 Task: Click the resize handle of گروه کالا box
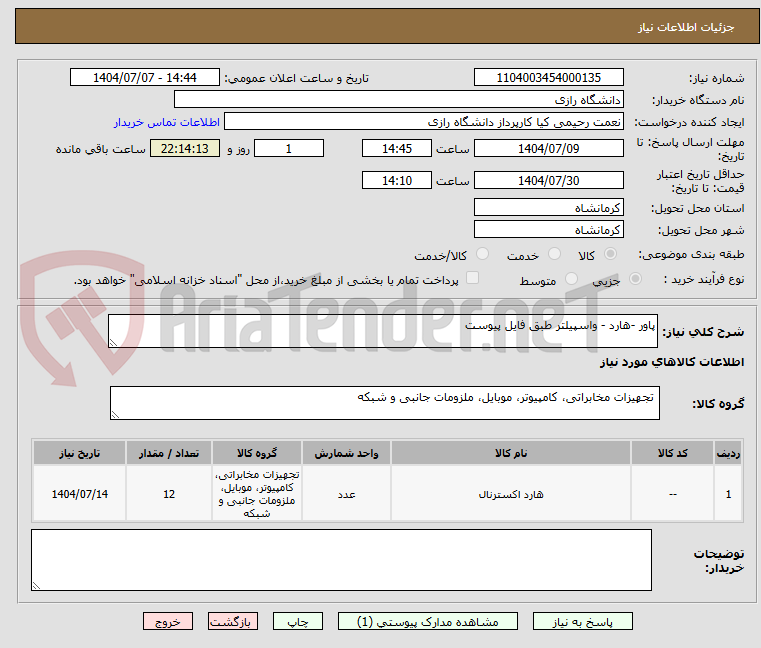coord(115,415)
